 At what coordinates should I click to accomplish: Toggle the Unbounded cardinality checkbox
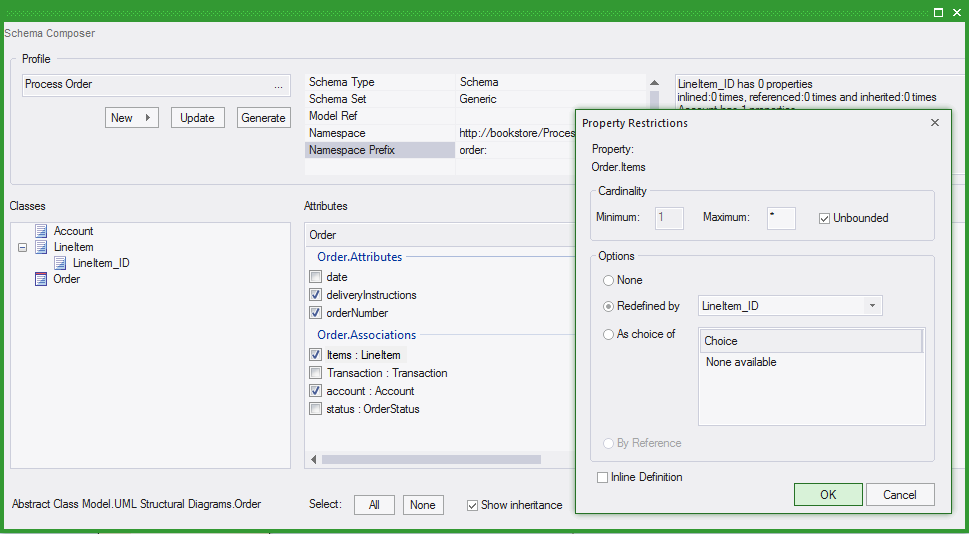coord(824,218)
